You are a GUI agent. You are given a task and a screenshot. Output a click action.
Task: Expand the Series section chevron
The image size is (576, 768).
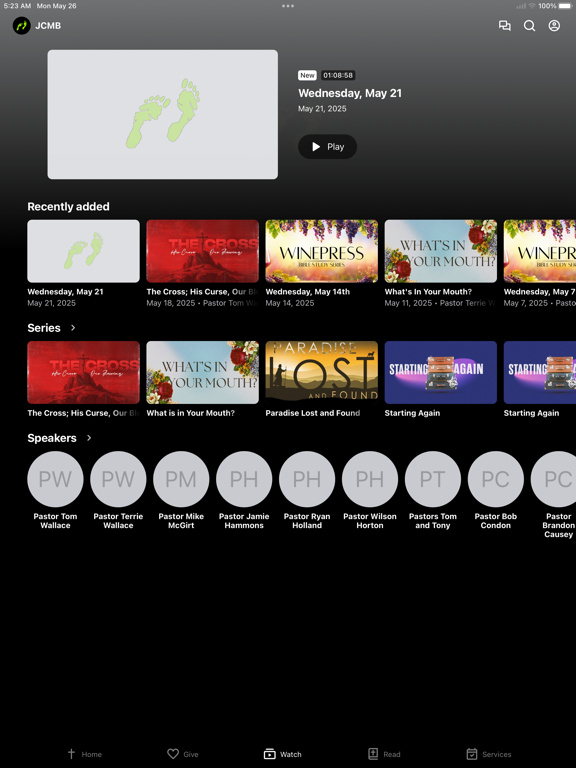(x=73, y=328)
